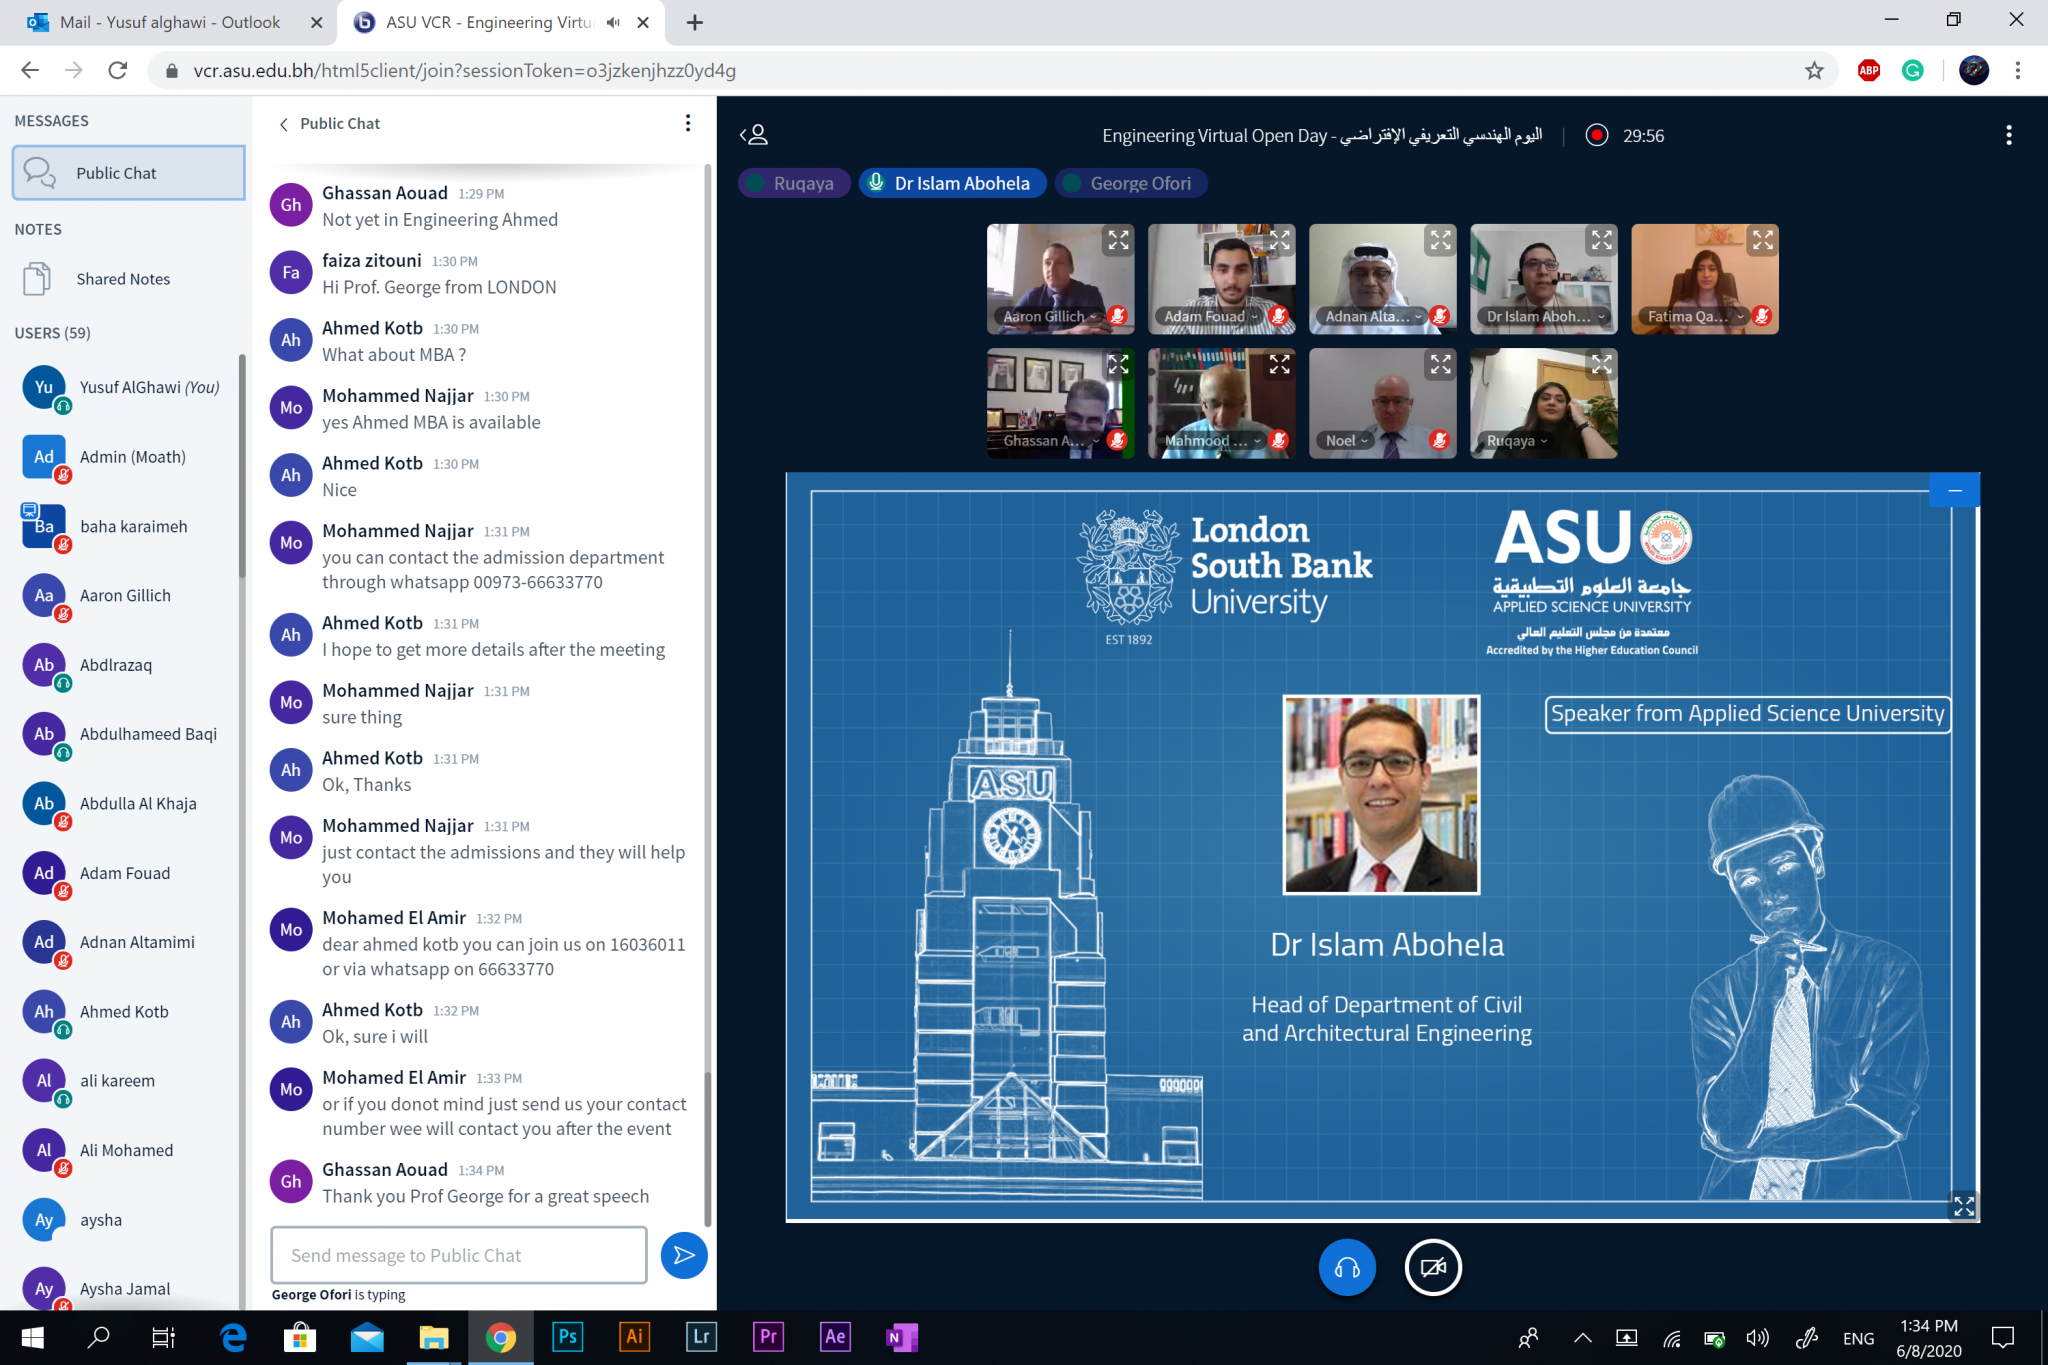2048x1365 pixels.
Task: Open File Explorer from the taskbar
Action: [433, 1337]
